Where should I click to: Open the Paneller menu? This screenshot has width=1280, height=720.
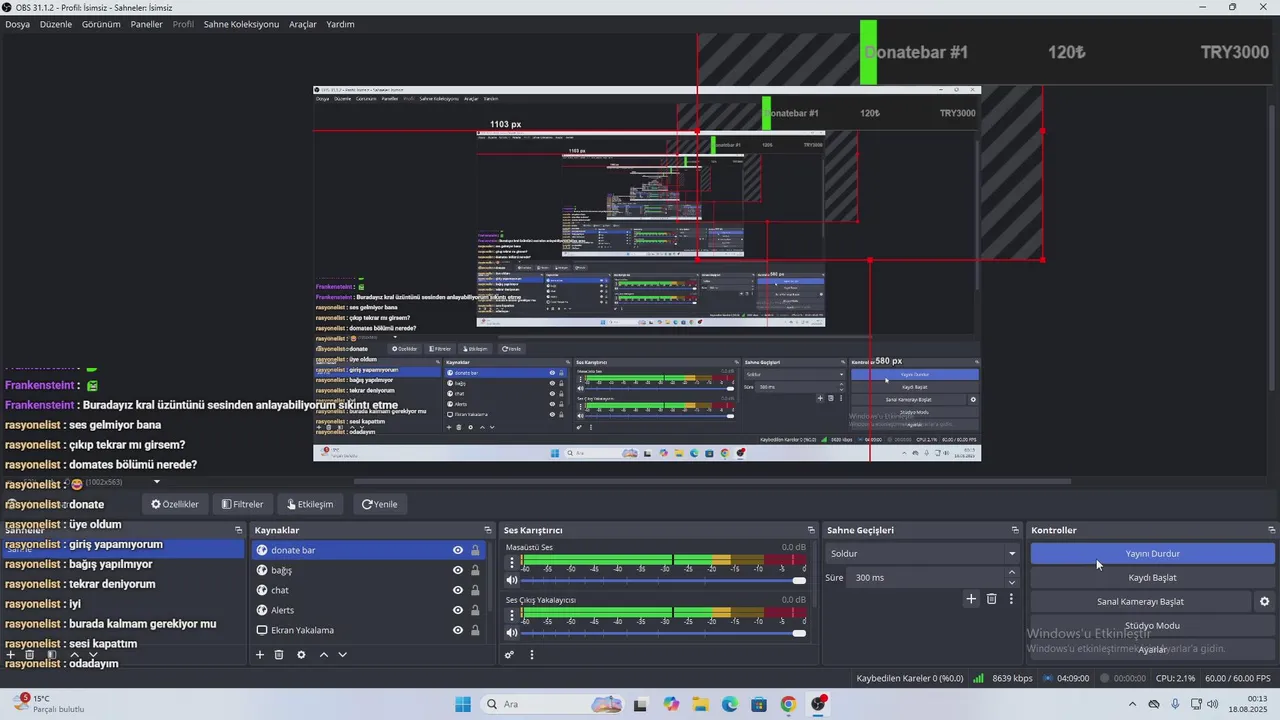pyautogui.click(x=146, y=24)
